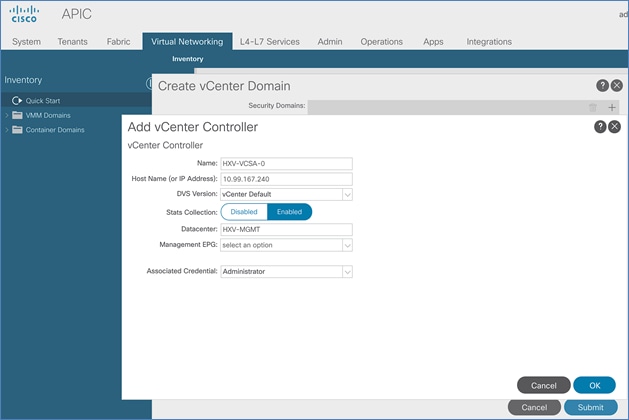Set Stats Collection to Disabled
Image resolution: width=629 pixels, height=420 pixels.
tap(244, 212)
